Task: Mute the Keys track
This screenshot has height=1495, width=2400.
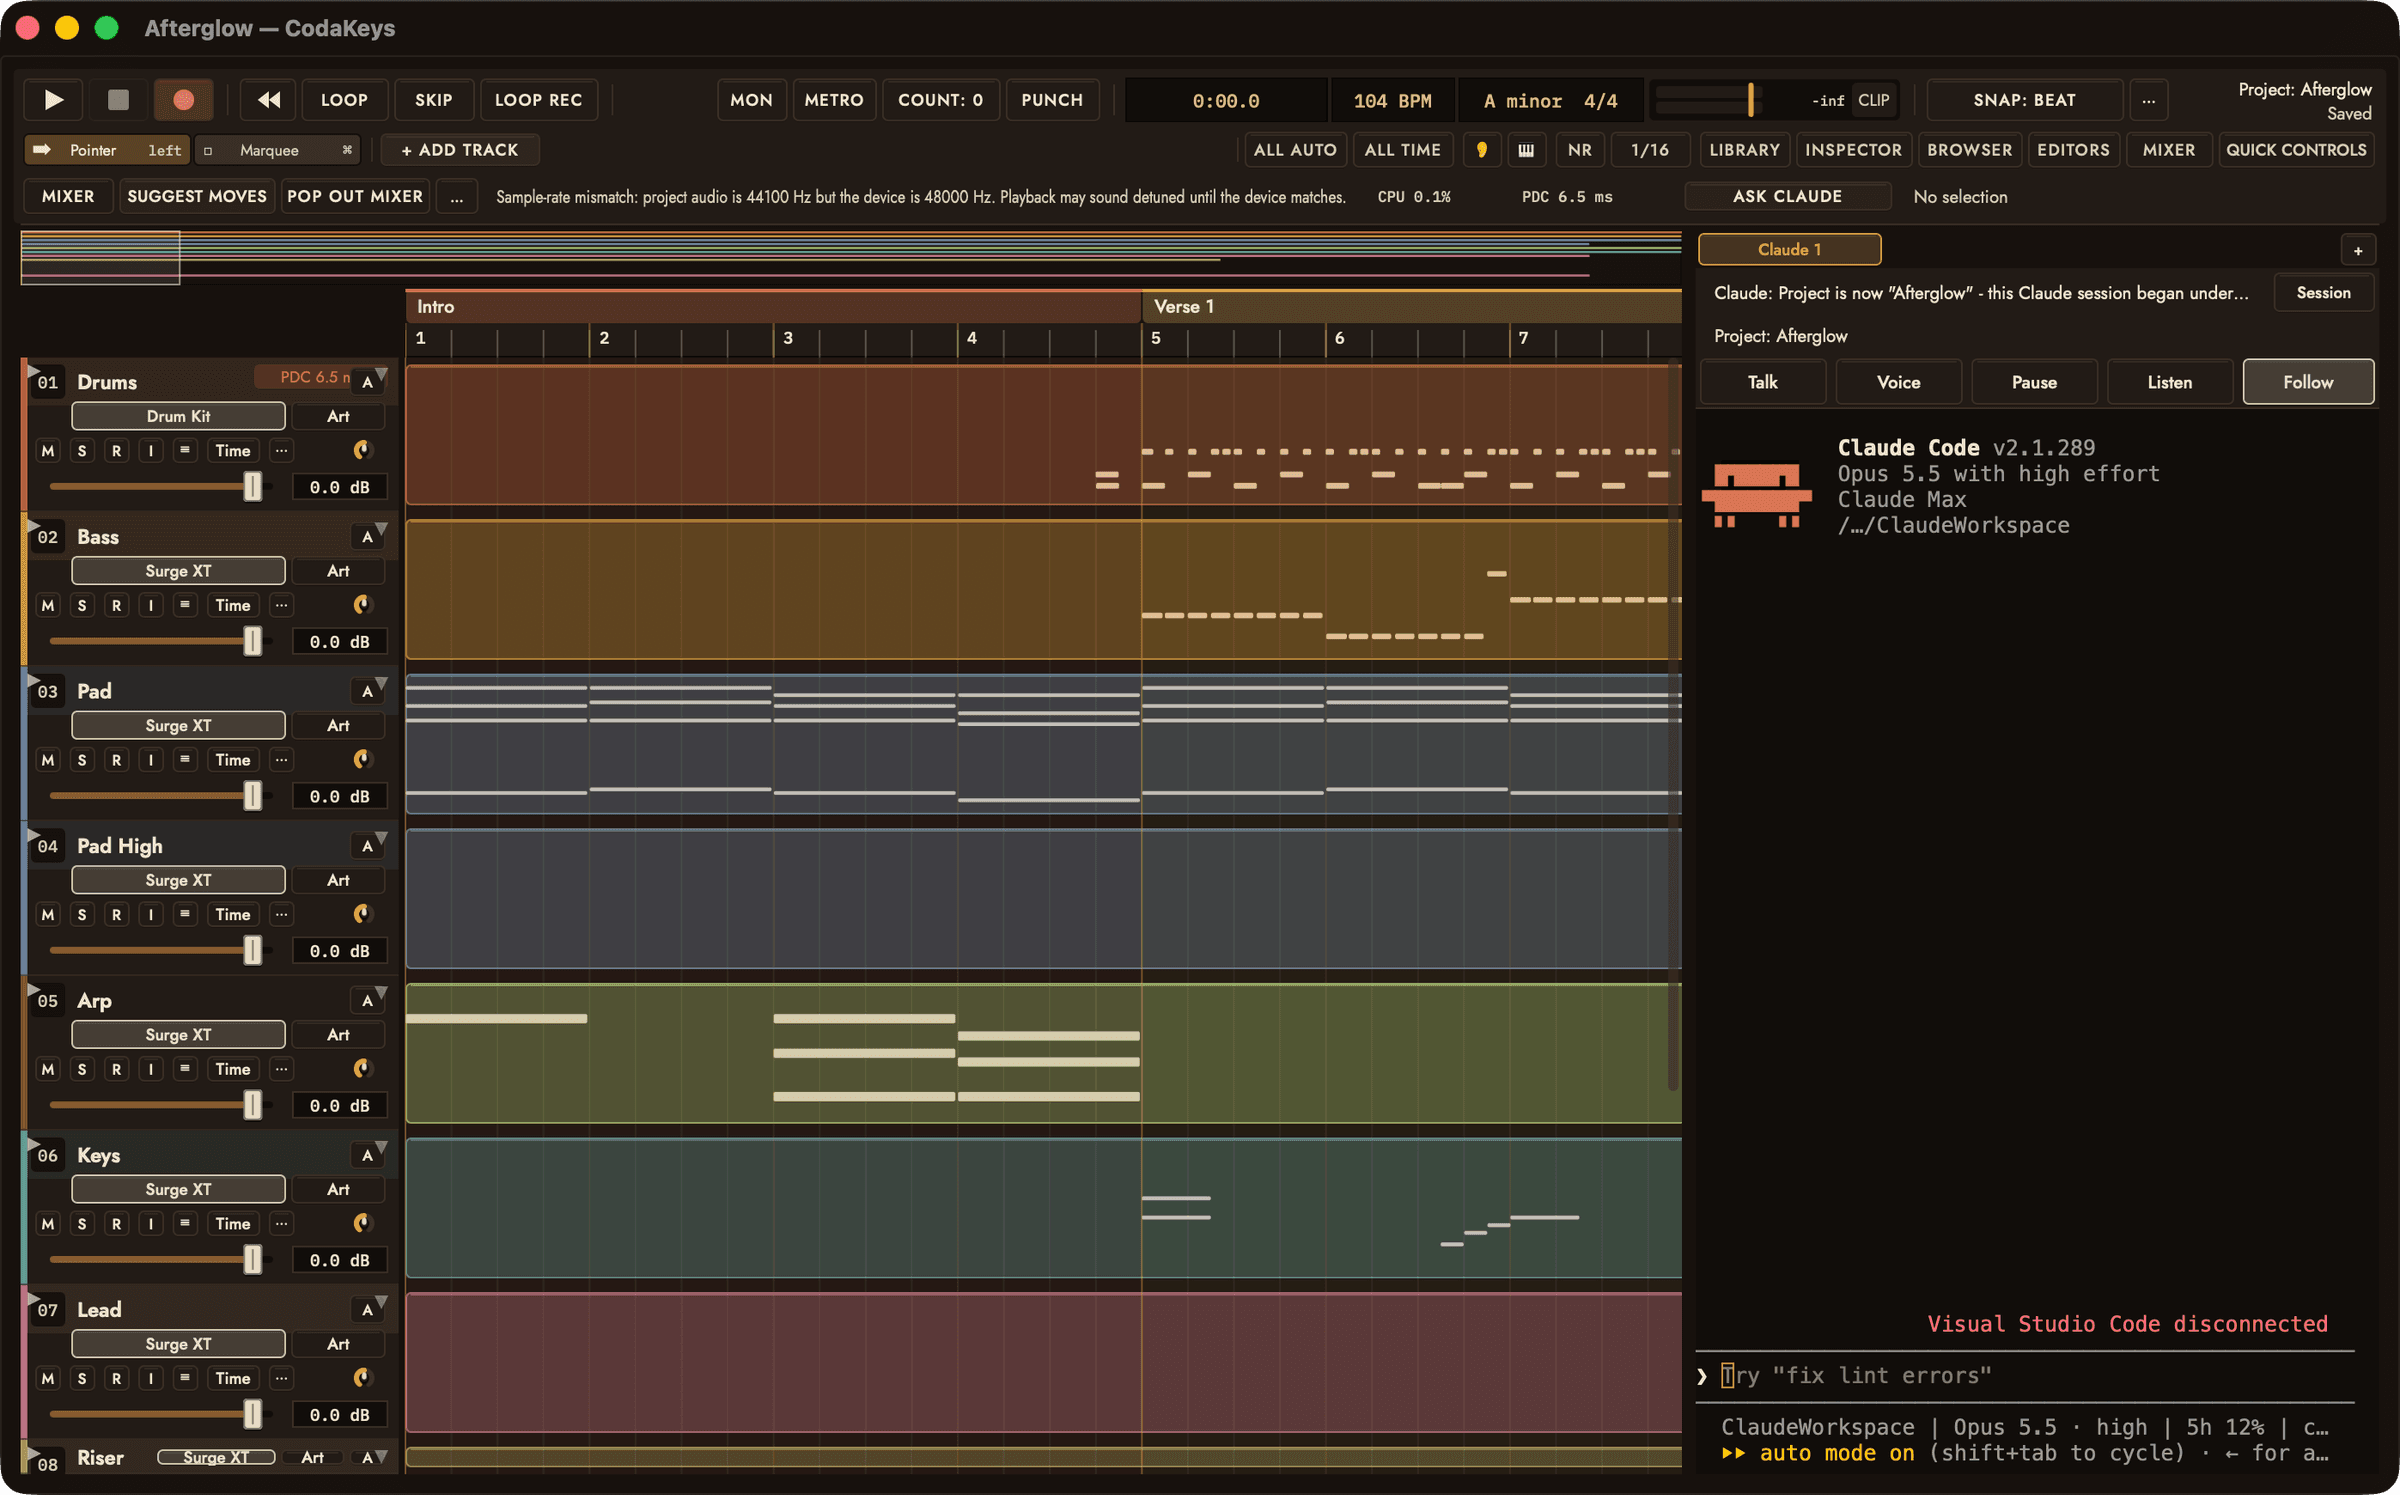Action: pos(48,1223)
